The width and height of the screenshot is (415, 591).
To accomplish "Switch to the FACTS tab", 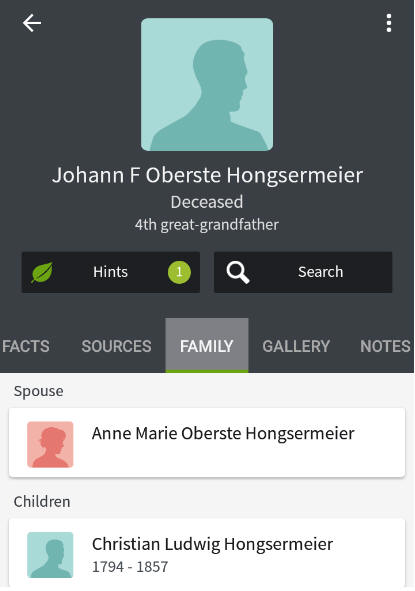I will point(26,346).
